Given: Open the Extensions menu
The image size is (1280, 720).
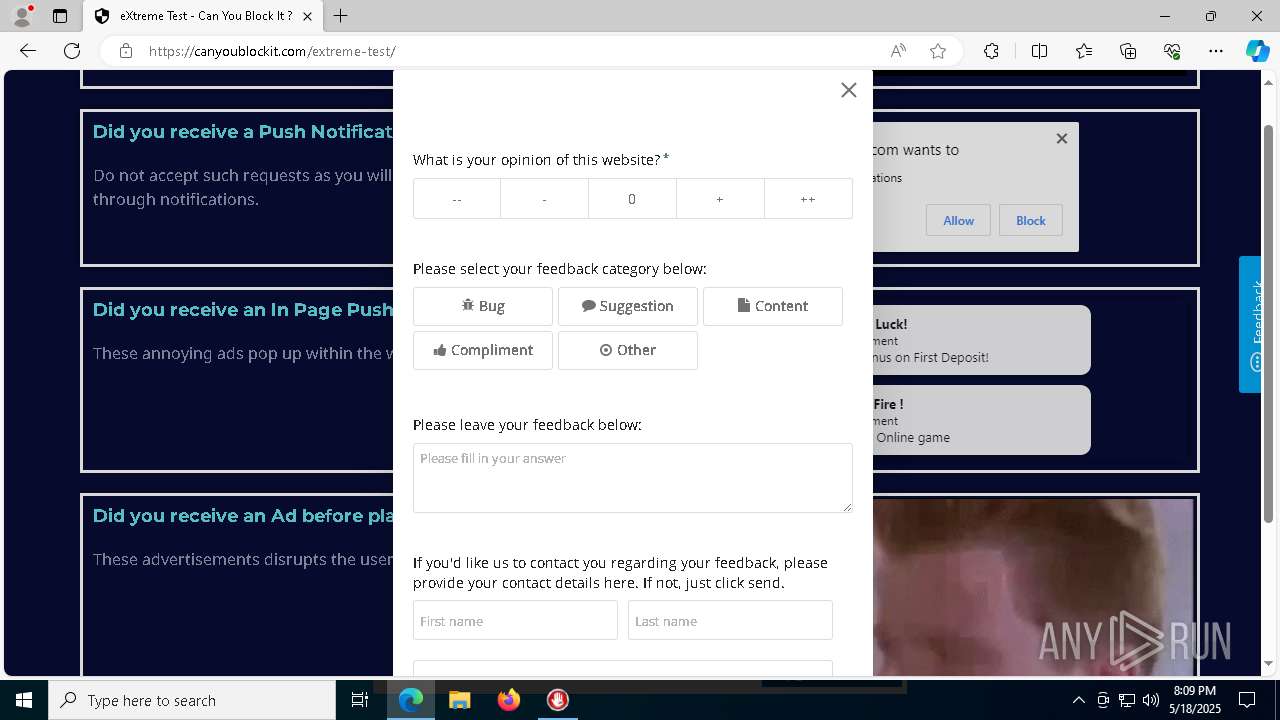Looking at the screenshot, I should [991, 51].
